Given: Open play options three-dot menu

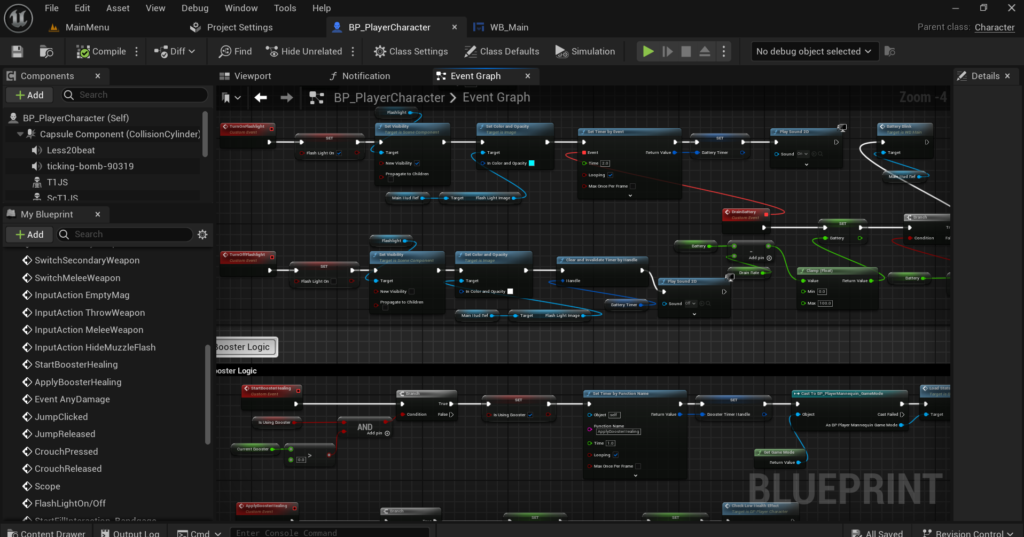Looking at the screenshot, I should pyautogui.click(x=724, y=52).
